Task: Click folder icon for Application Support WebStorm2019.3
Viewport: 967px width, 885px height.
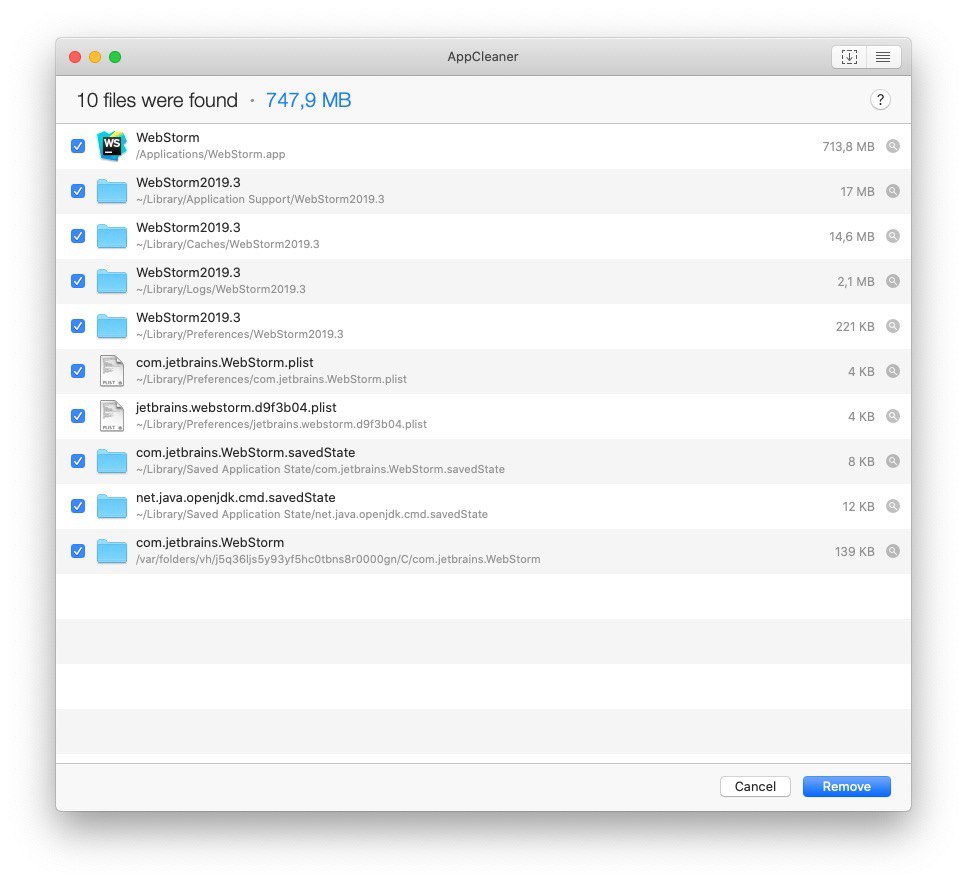Action: pos(112,191)
